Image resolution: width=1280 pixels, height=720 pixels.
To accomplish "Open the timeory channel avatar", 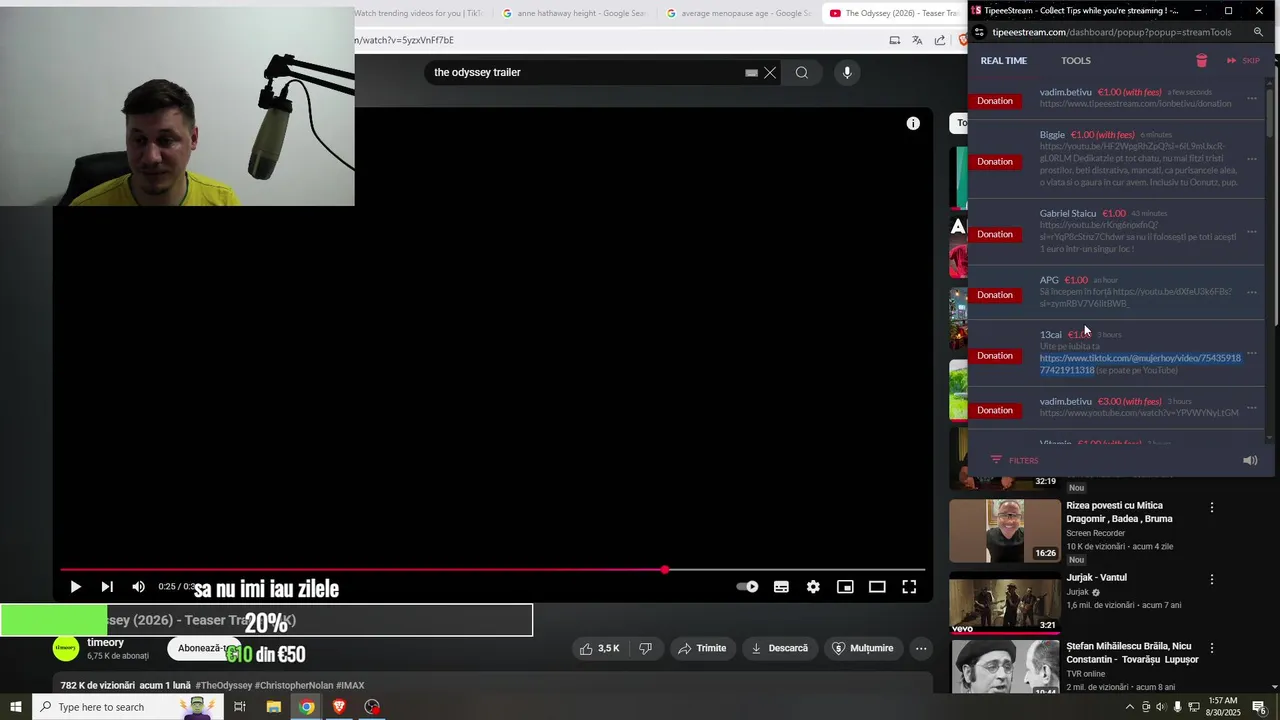I will click(66, 648).
